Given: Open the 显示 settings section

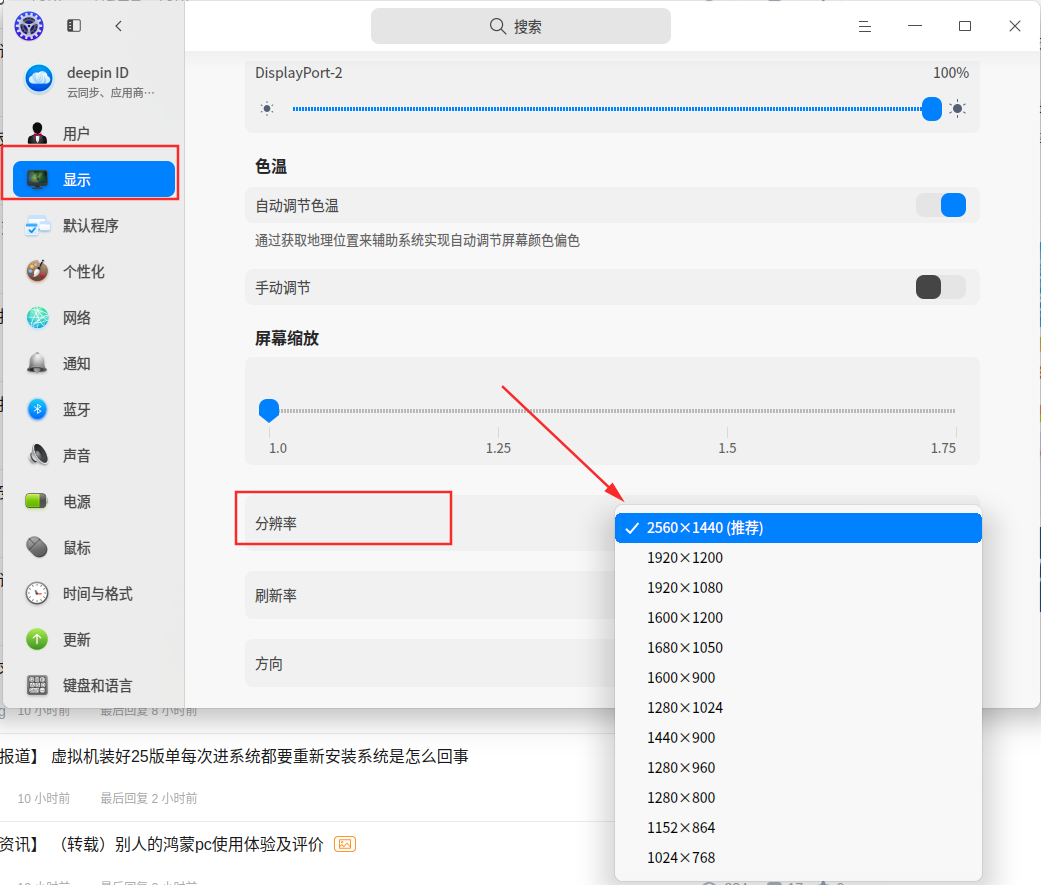Looking at the screenshot, I should (94, 179).
